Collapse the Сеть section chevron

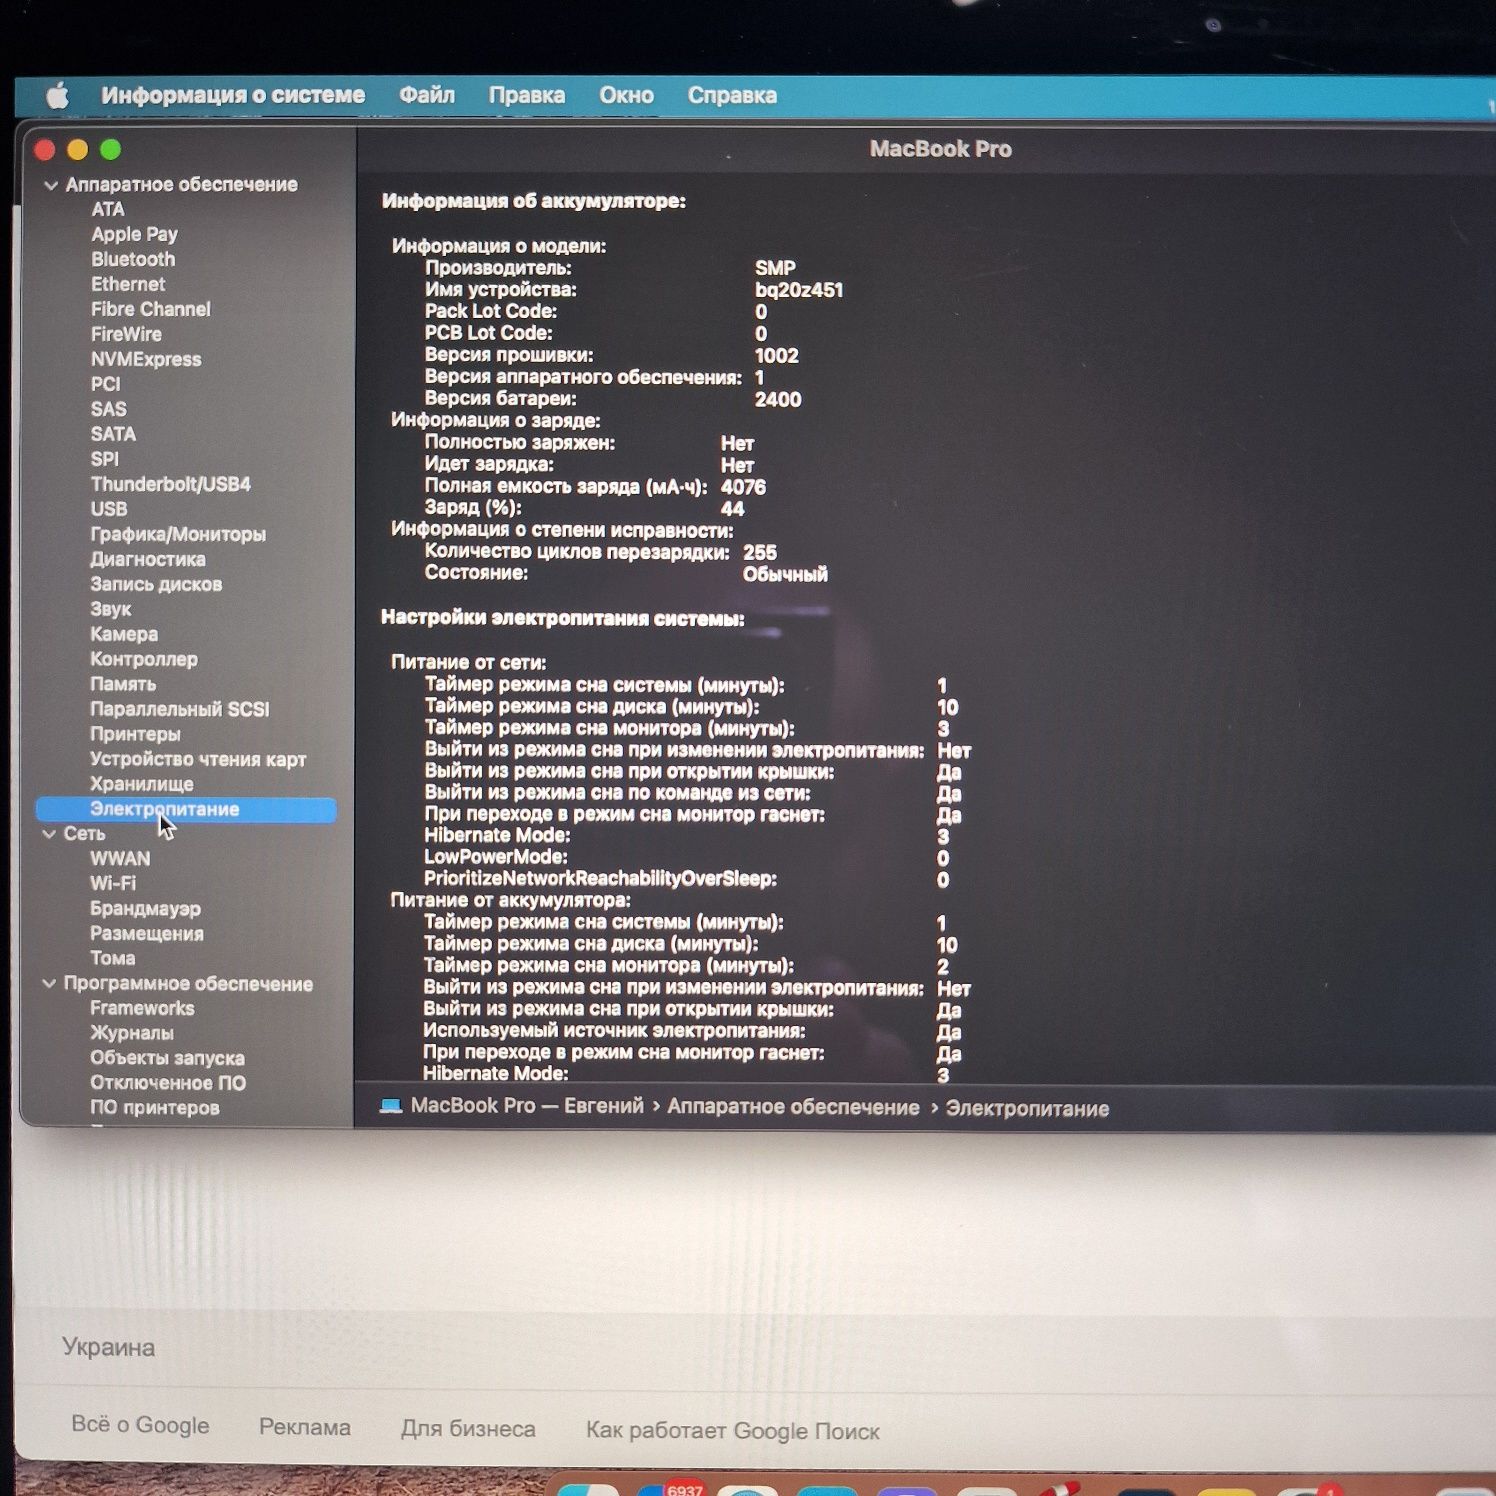pos(49,834)
